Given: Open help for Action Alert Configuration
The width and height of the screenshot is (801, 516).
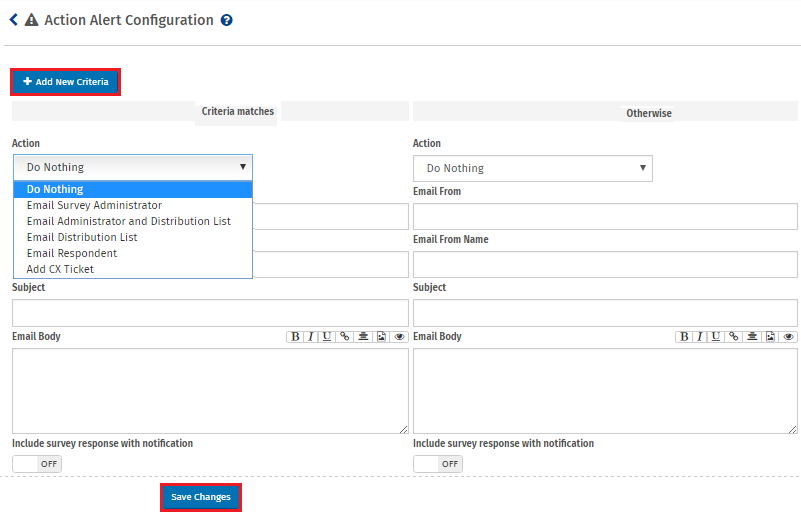Looking at the screenshot, I should (x=226, y=20).
